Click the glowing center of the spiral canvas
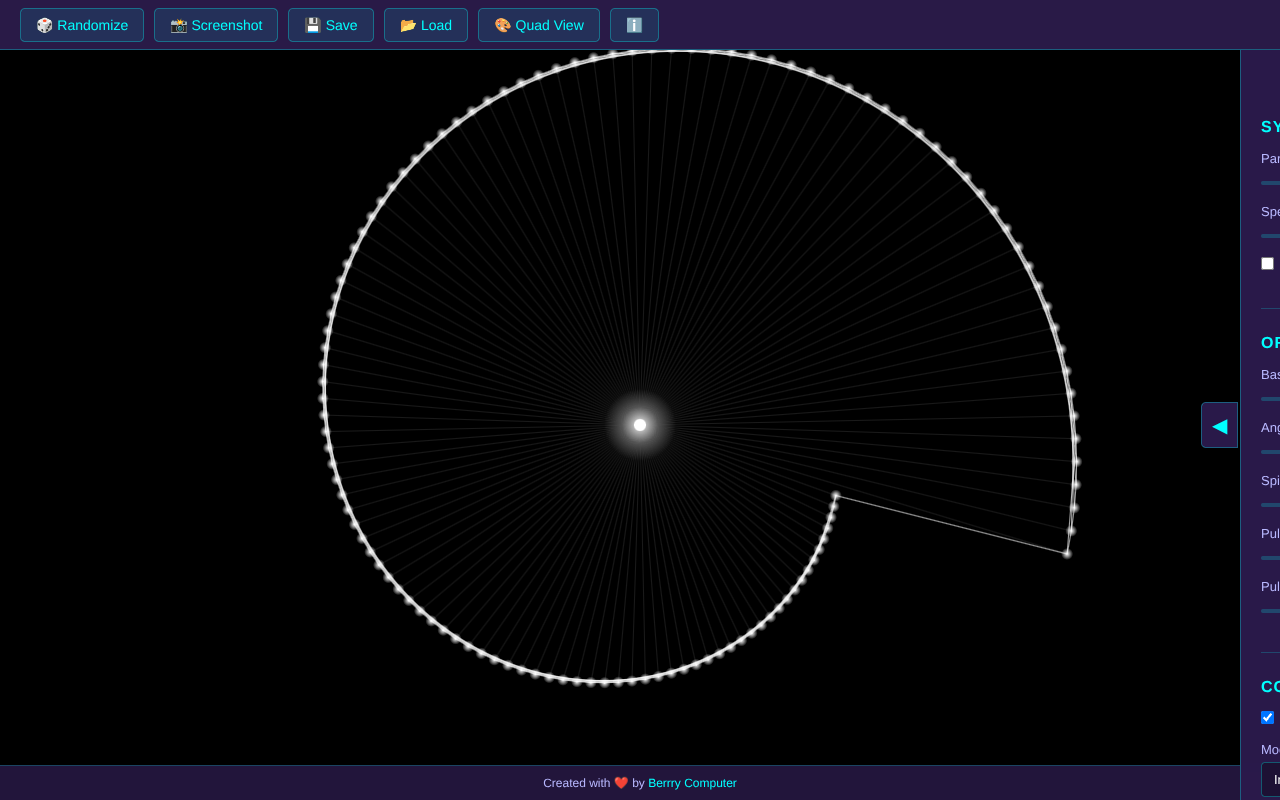This screenshot has height=800, width=1280. click(639, 424)
